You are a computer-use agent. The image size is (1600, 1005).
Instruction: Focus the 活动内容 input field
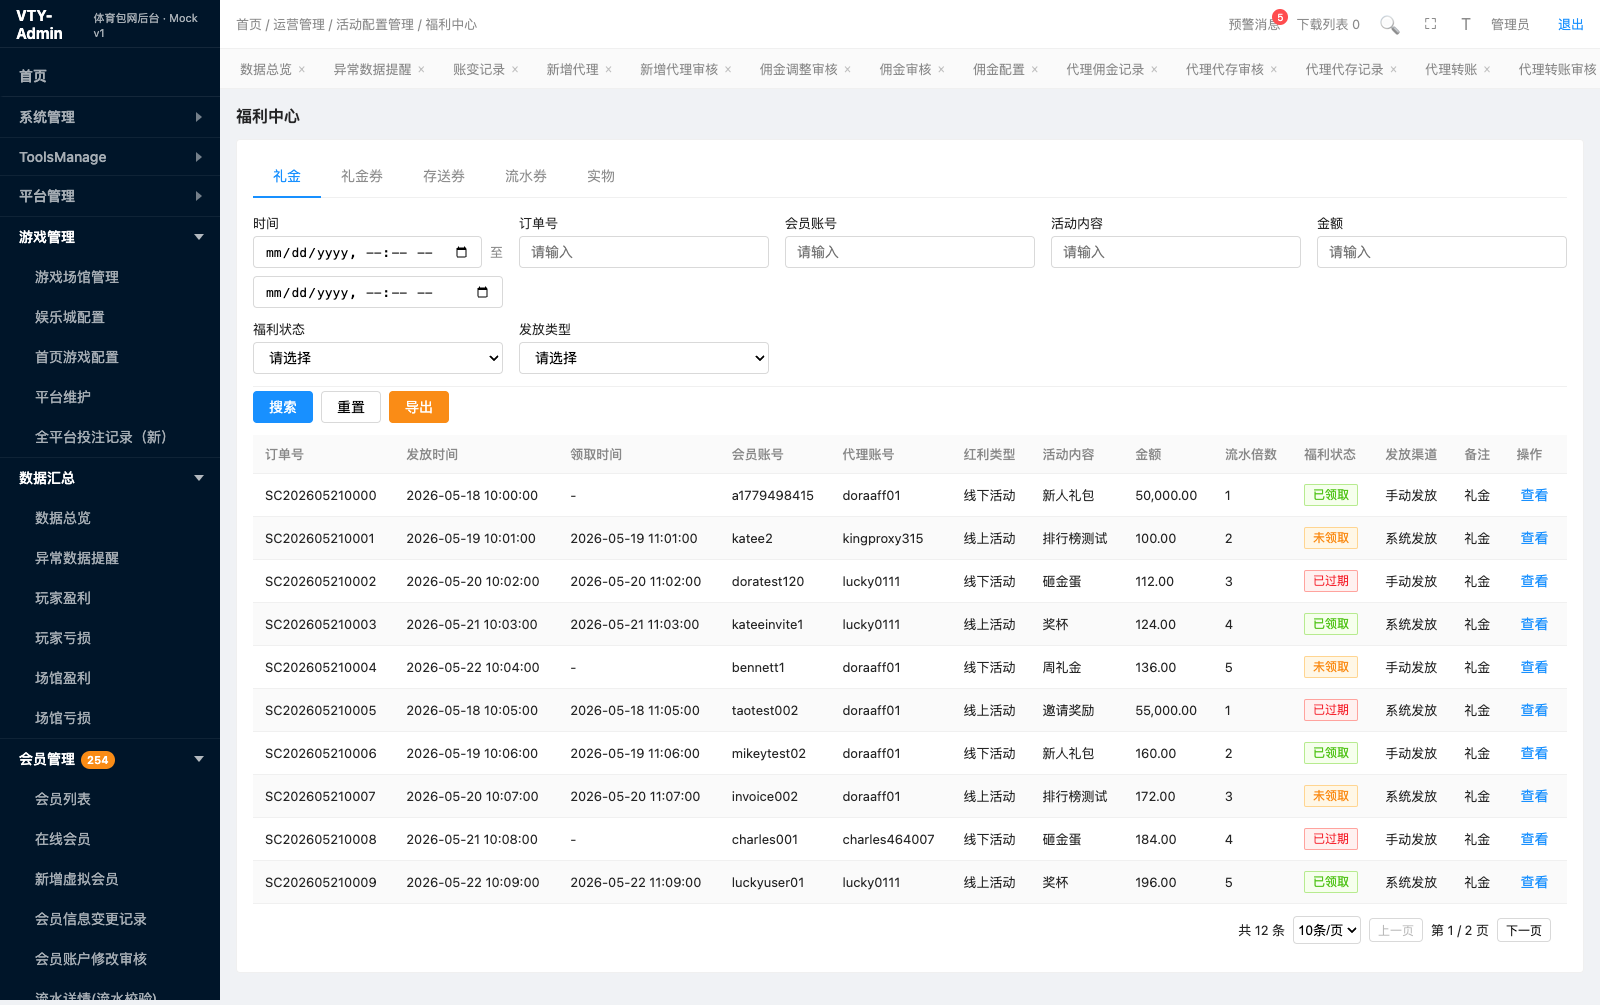[x=1176, y=252]
